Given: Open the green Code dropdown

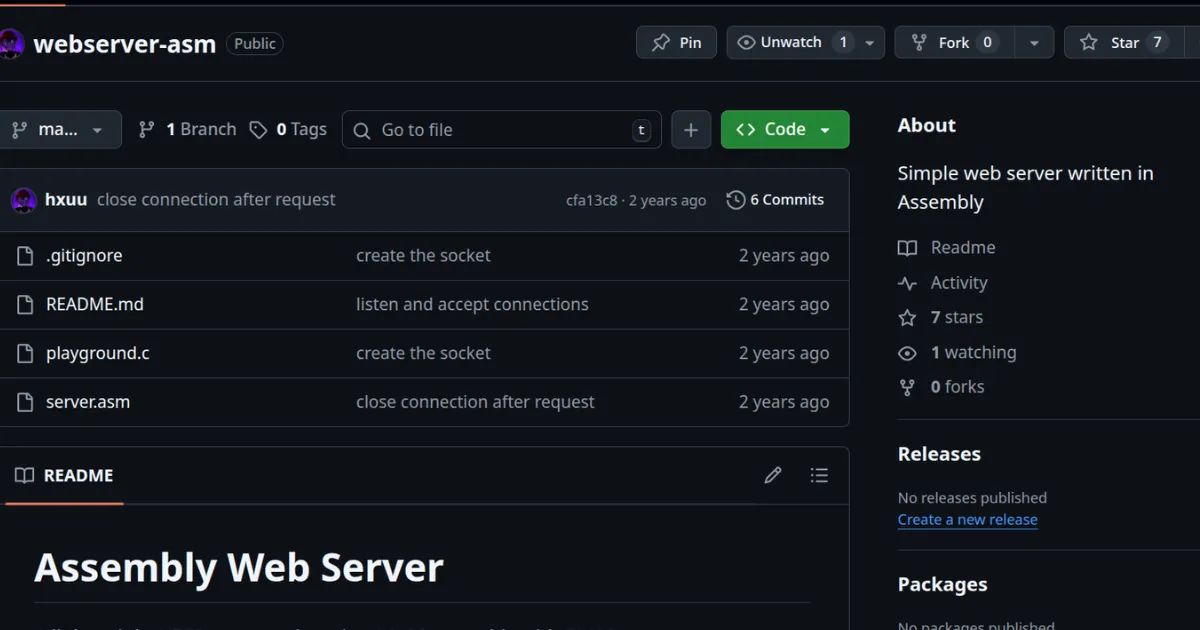Looking at the screenshot, I should click(785, 130).
